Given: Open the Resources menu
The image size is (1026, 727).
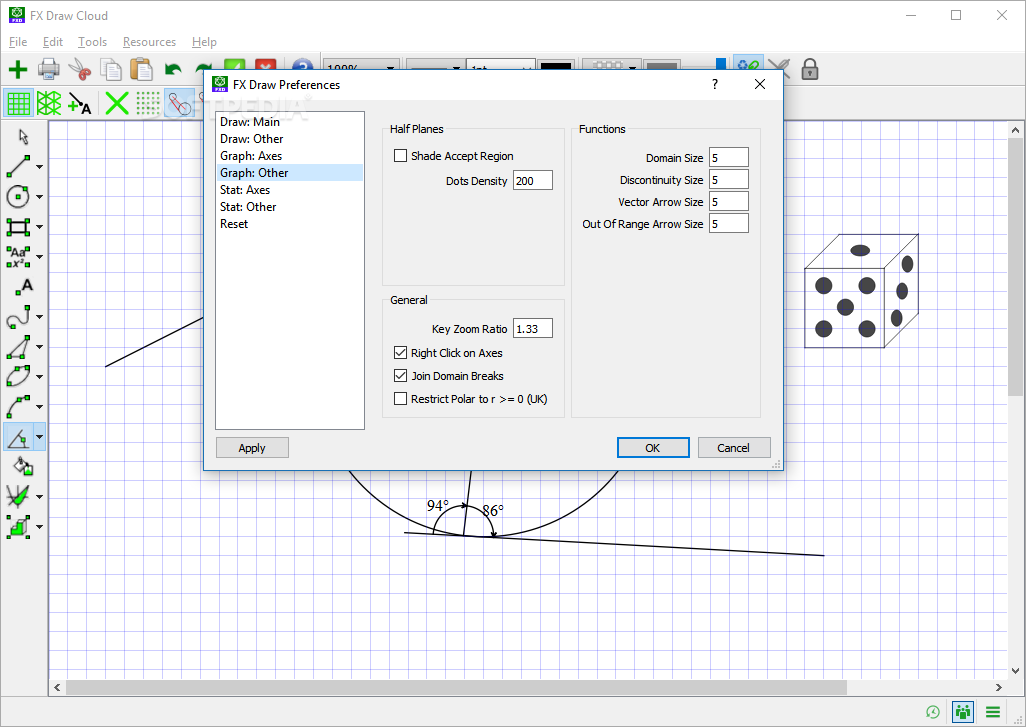Looking at the screenshot, I should tap(149, 42).
